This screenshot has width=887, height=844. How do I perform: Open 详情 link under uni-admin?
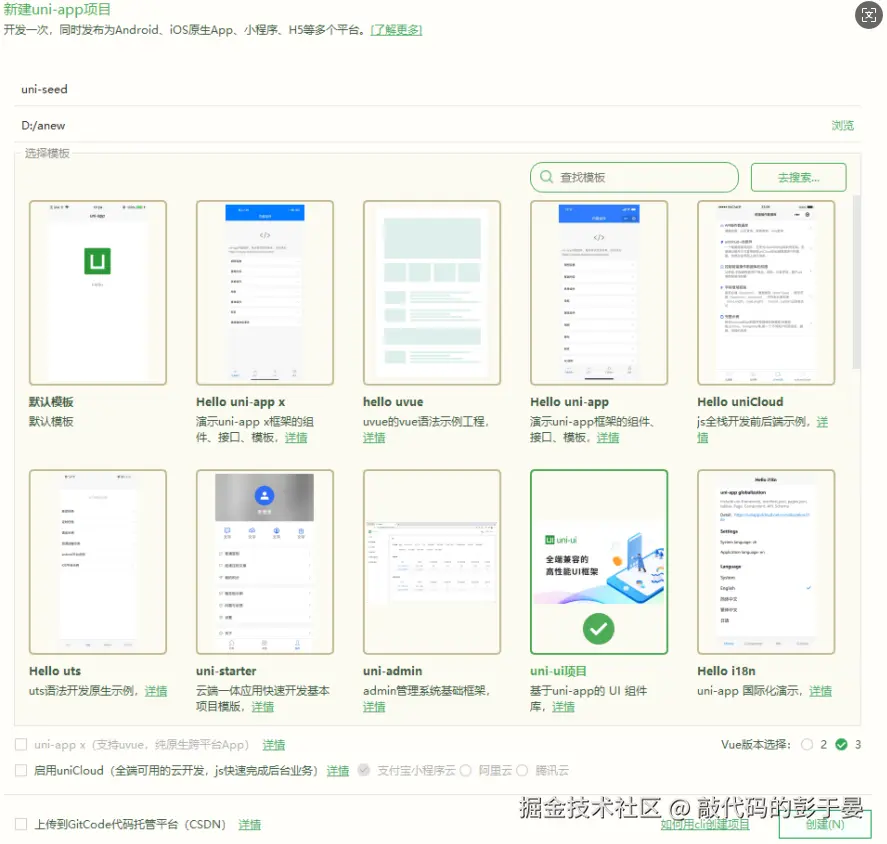[374, 707]
